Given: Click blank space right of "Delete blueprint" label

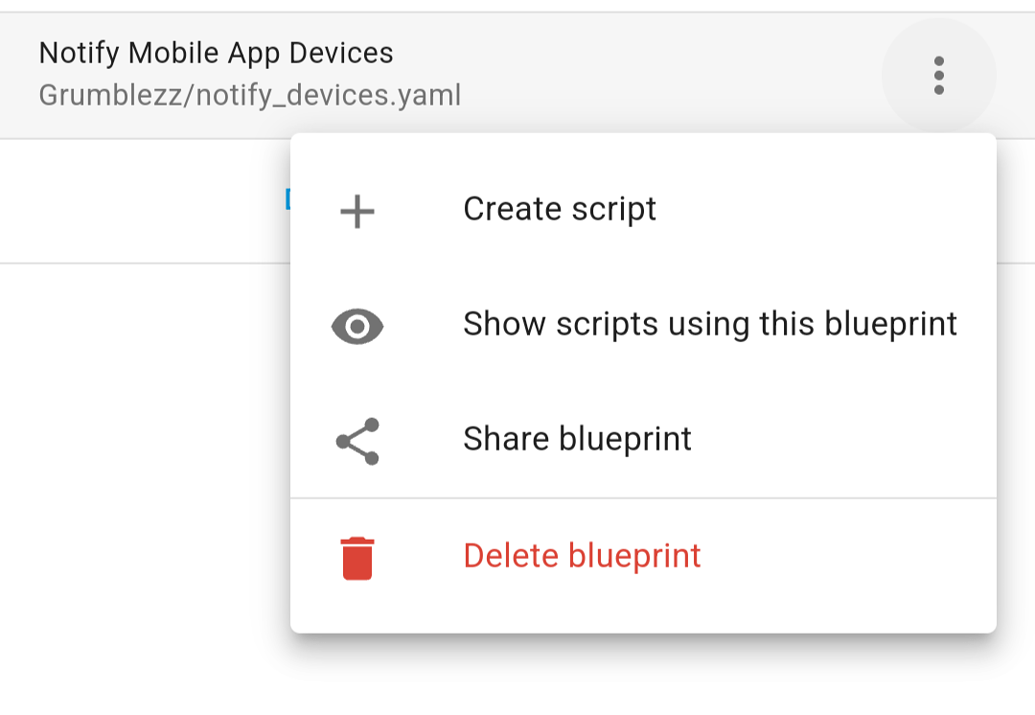Looking at the screenshot, I should [850, 556].
